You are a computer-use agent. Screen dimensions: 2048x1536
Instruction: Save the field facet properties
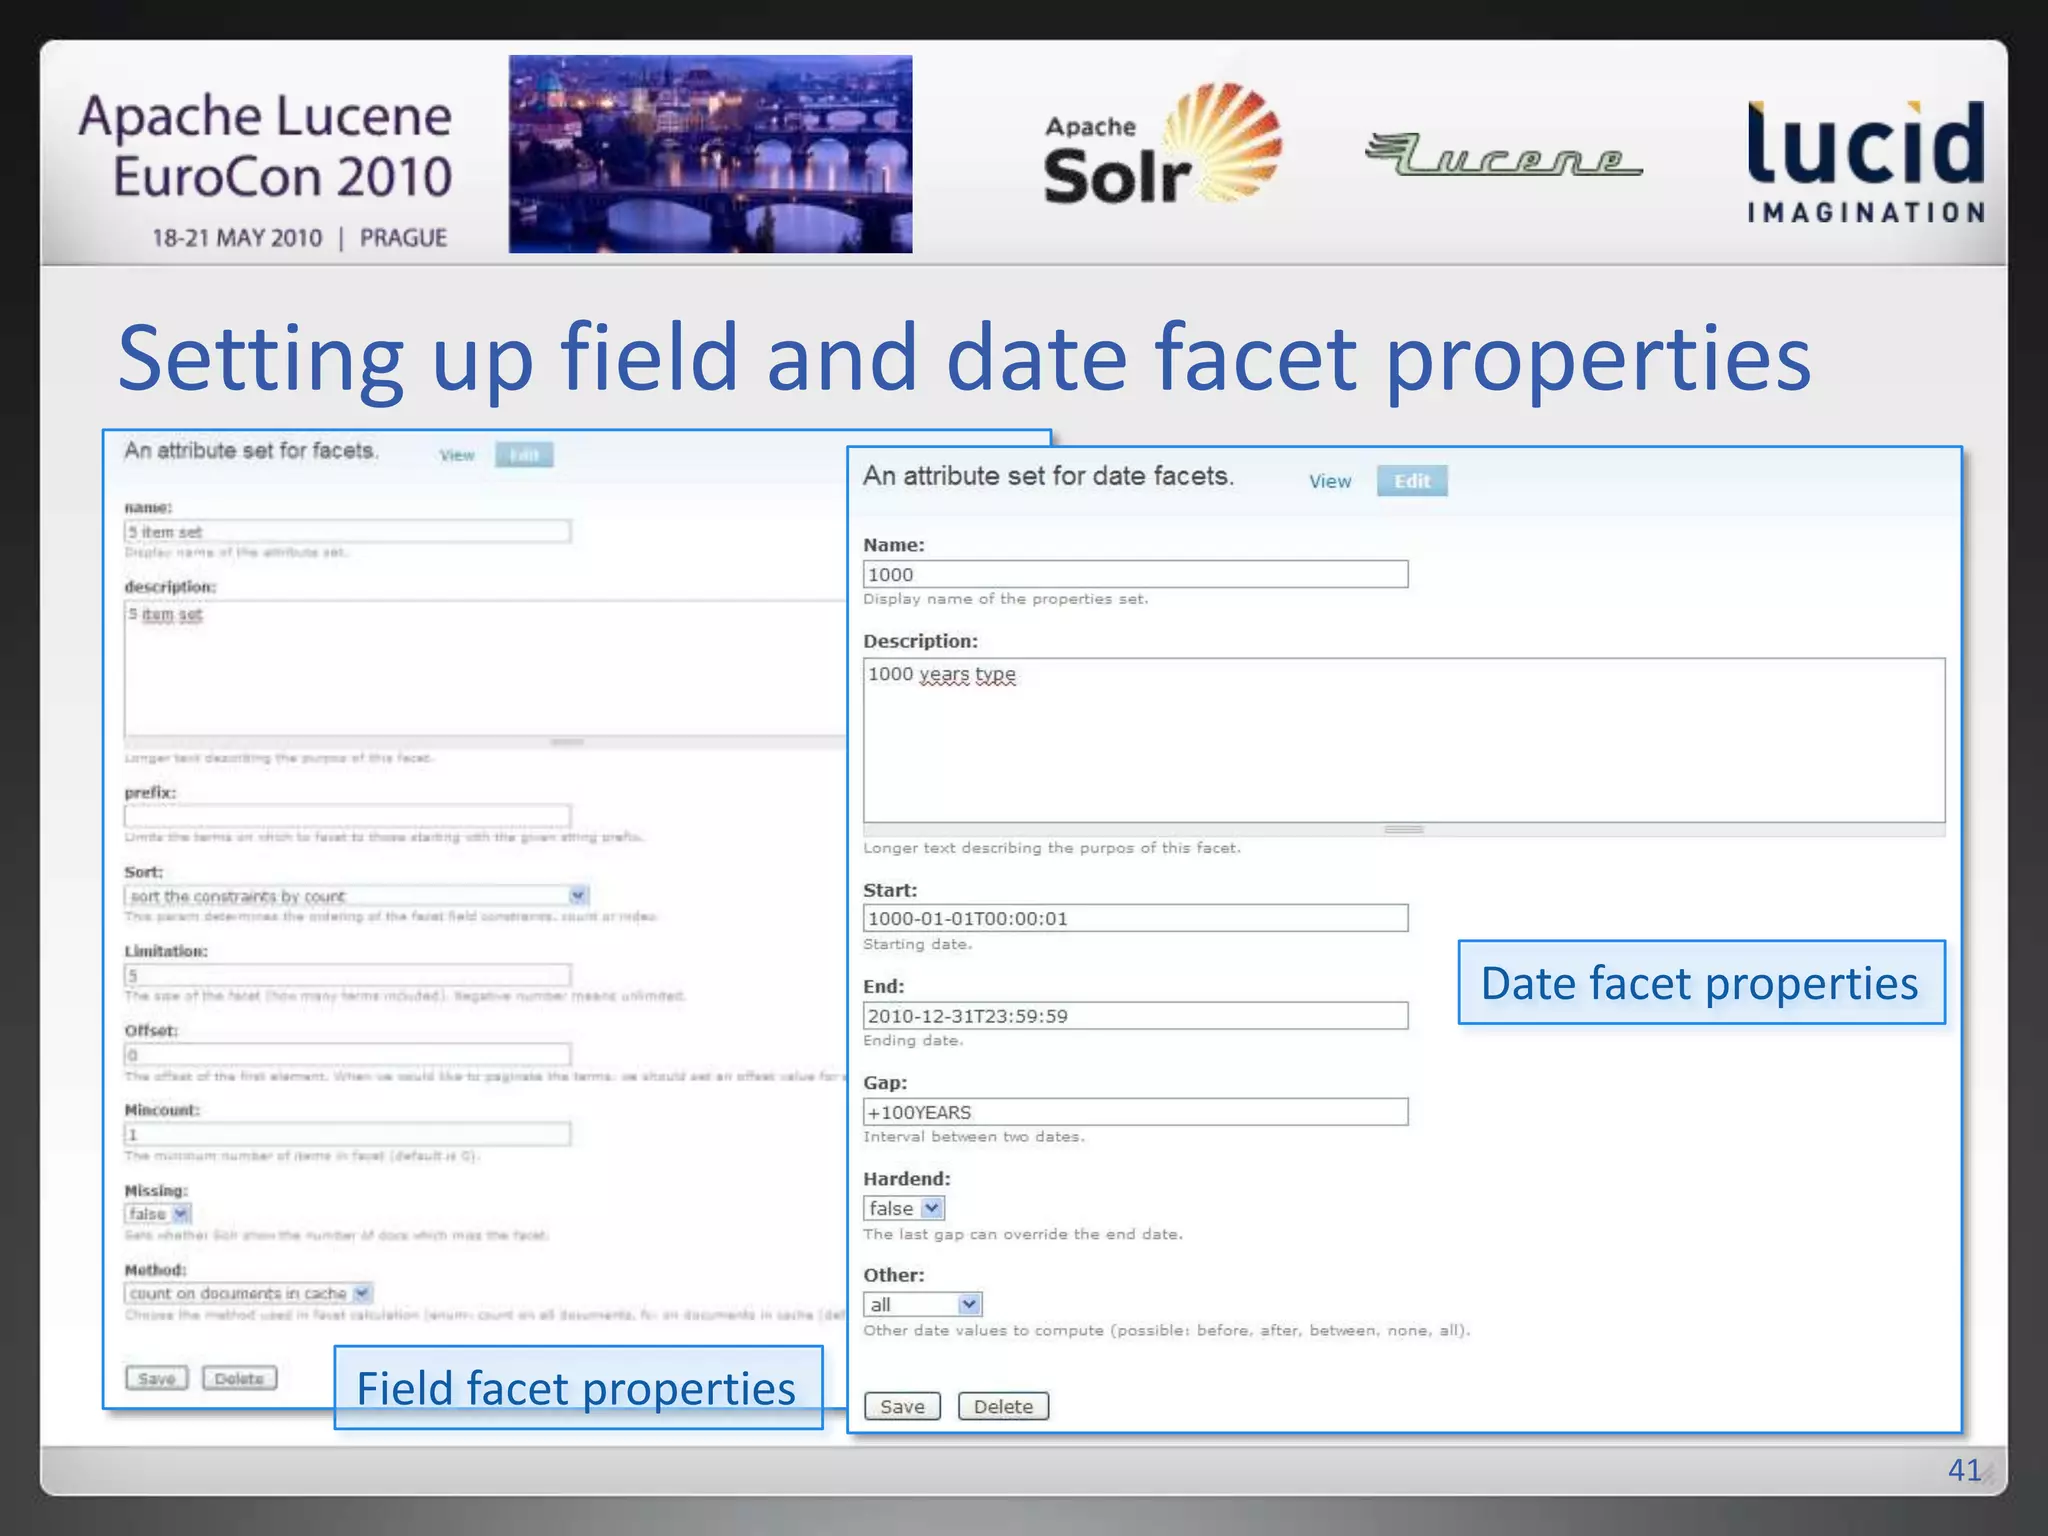156,1378
